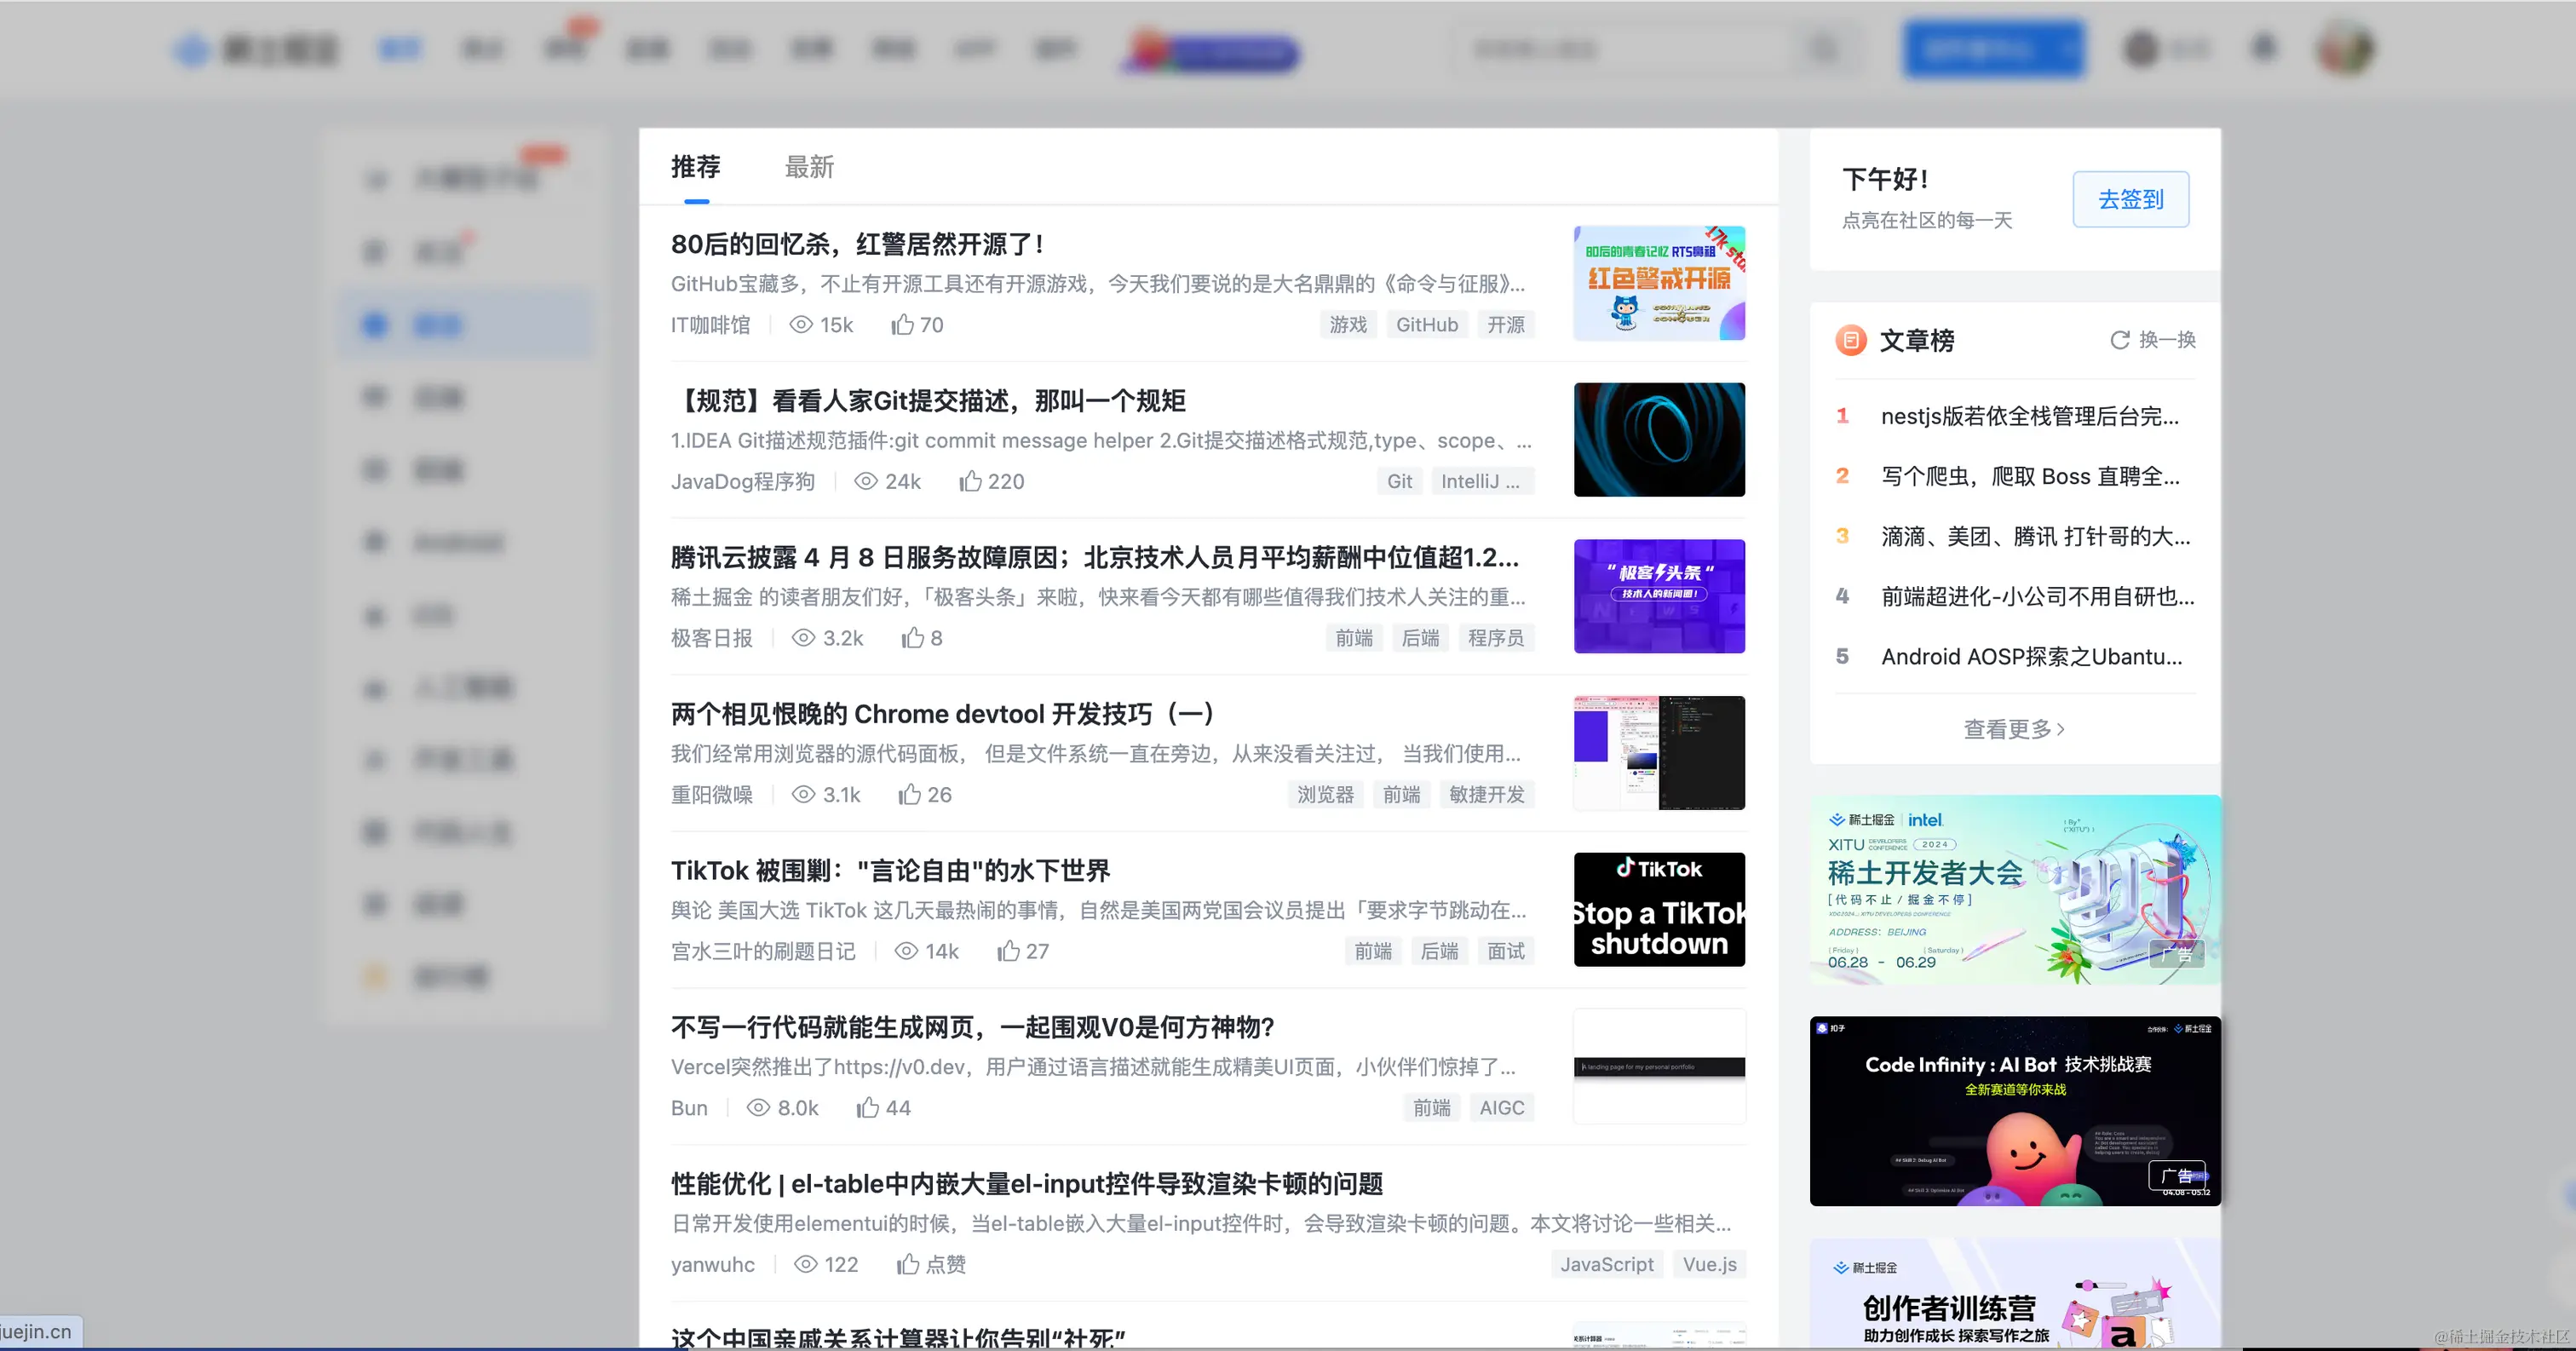Click the Vue.js tag
This screenshot has height=1351, width=2576.
[x=1709, y=1263]
